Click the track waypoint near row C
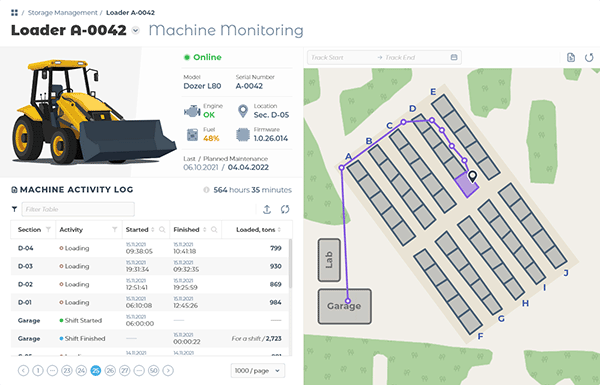This screenshot has width=600, height=385. click(403, 122)
